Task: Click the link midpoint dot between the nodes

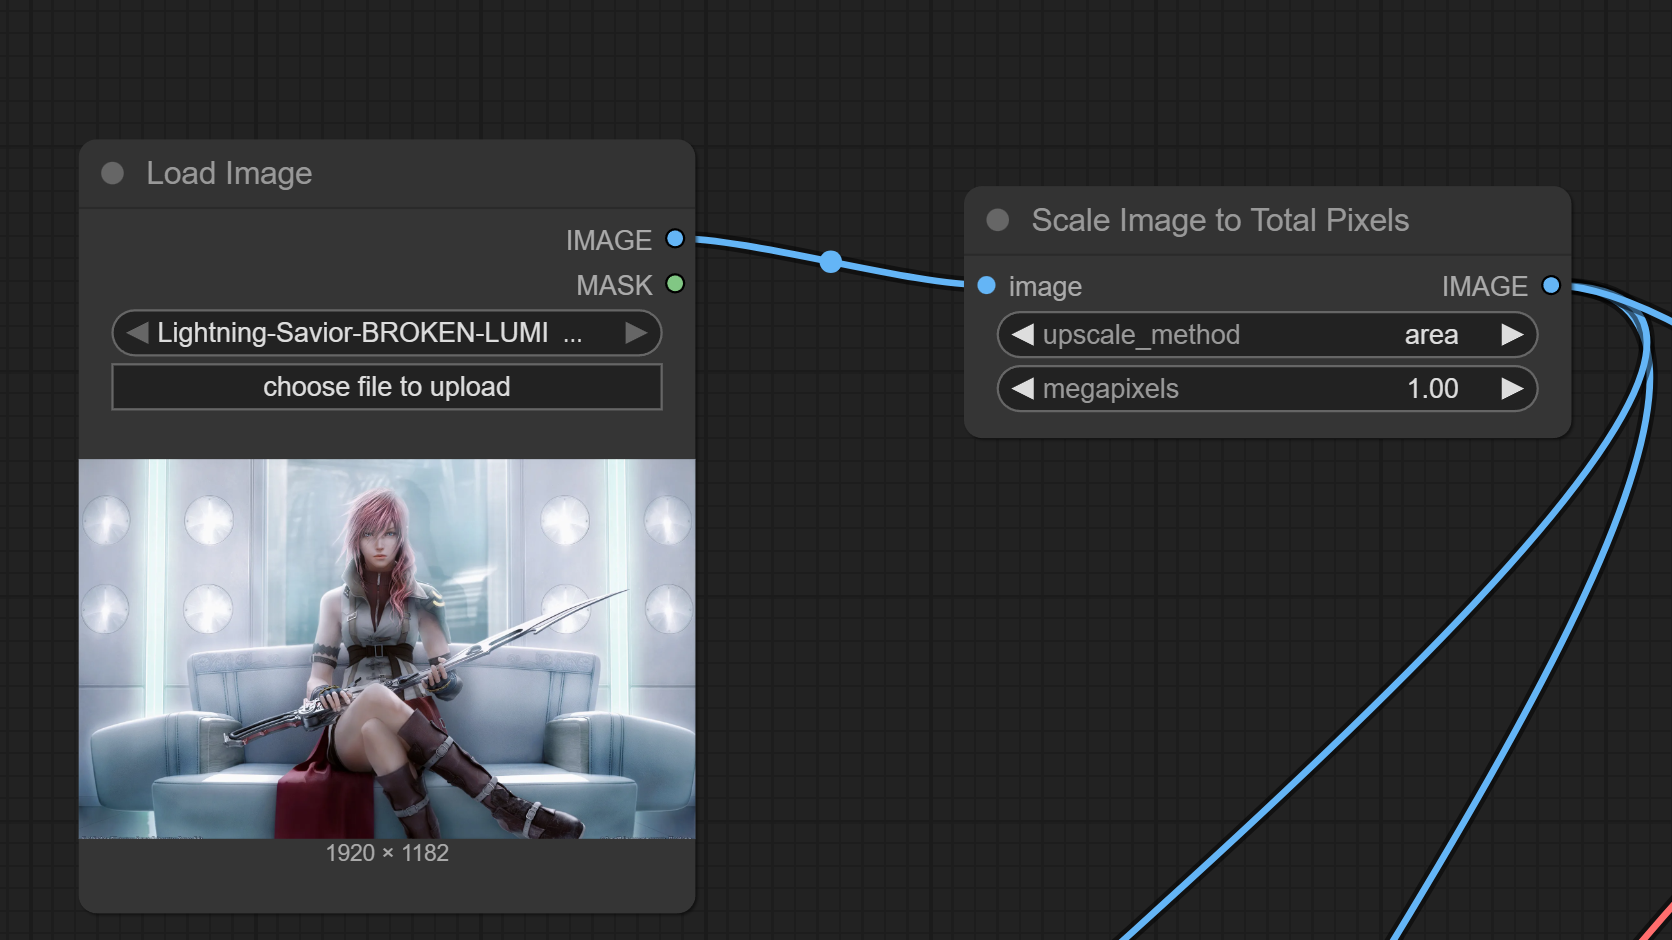Action: (831, 262)
